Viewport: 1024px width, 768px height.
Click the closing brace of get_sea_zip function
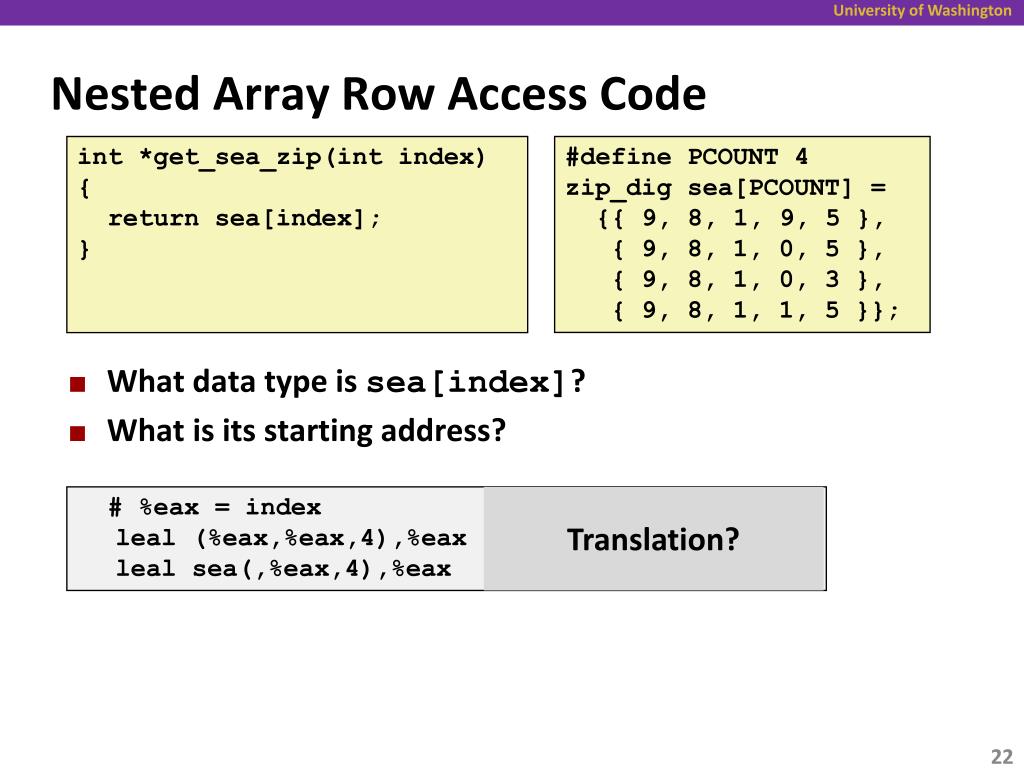pyautogui.click(x=84, y=249)
